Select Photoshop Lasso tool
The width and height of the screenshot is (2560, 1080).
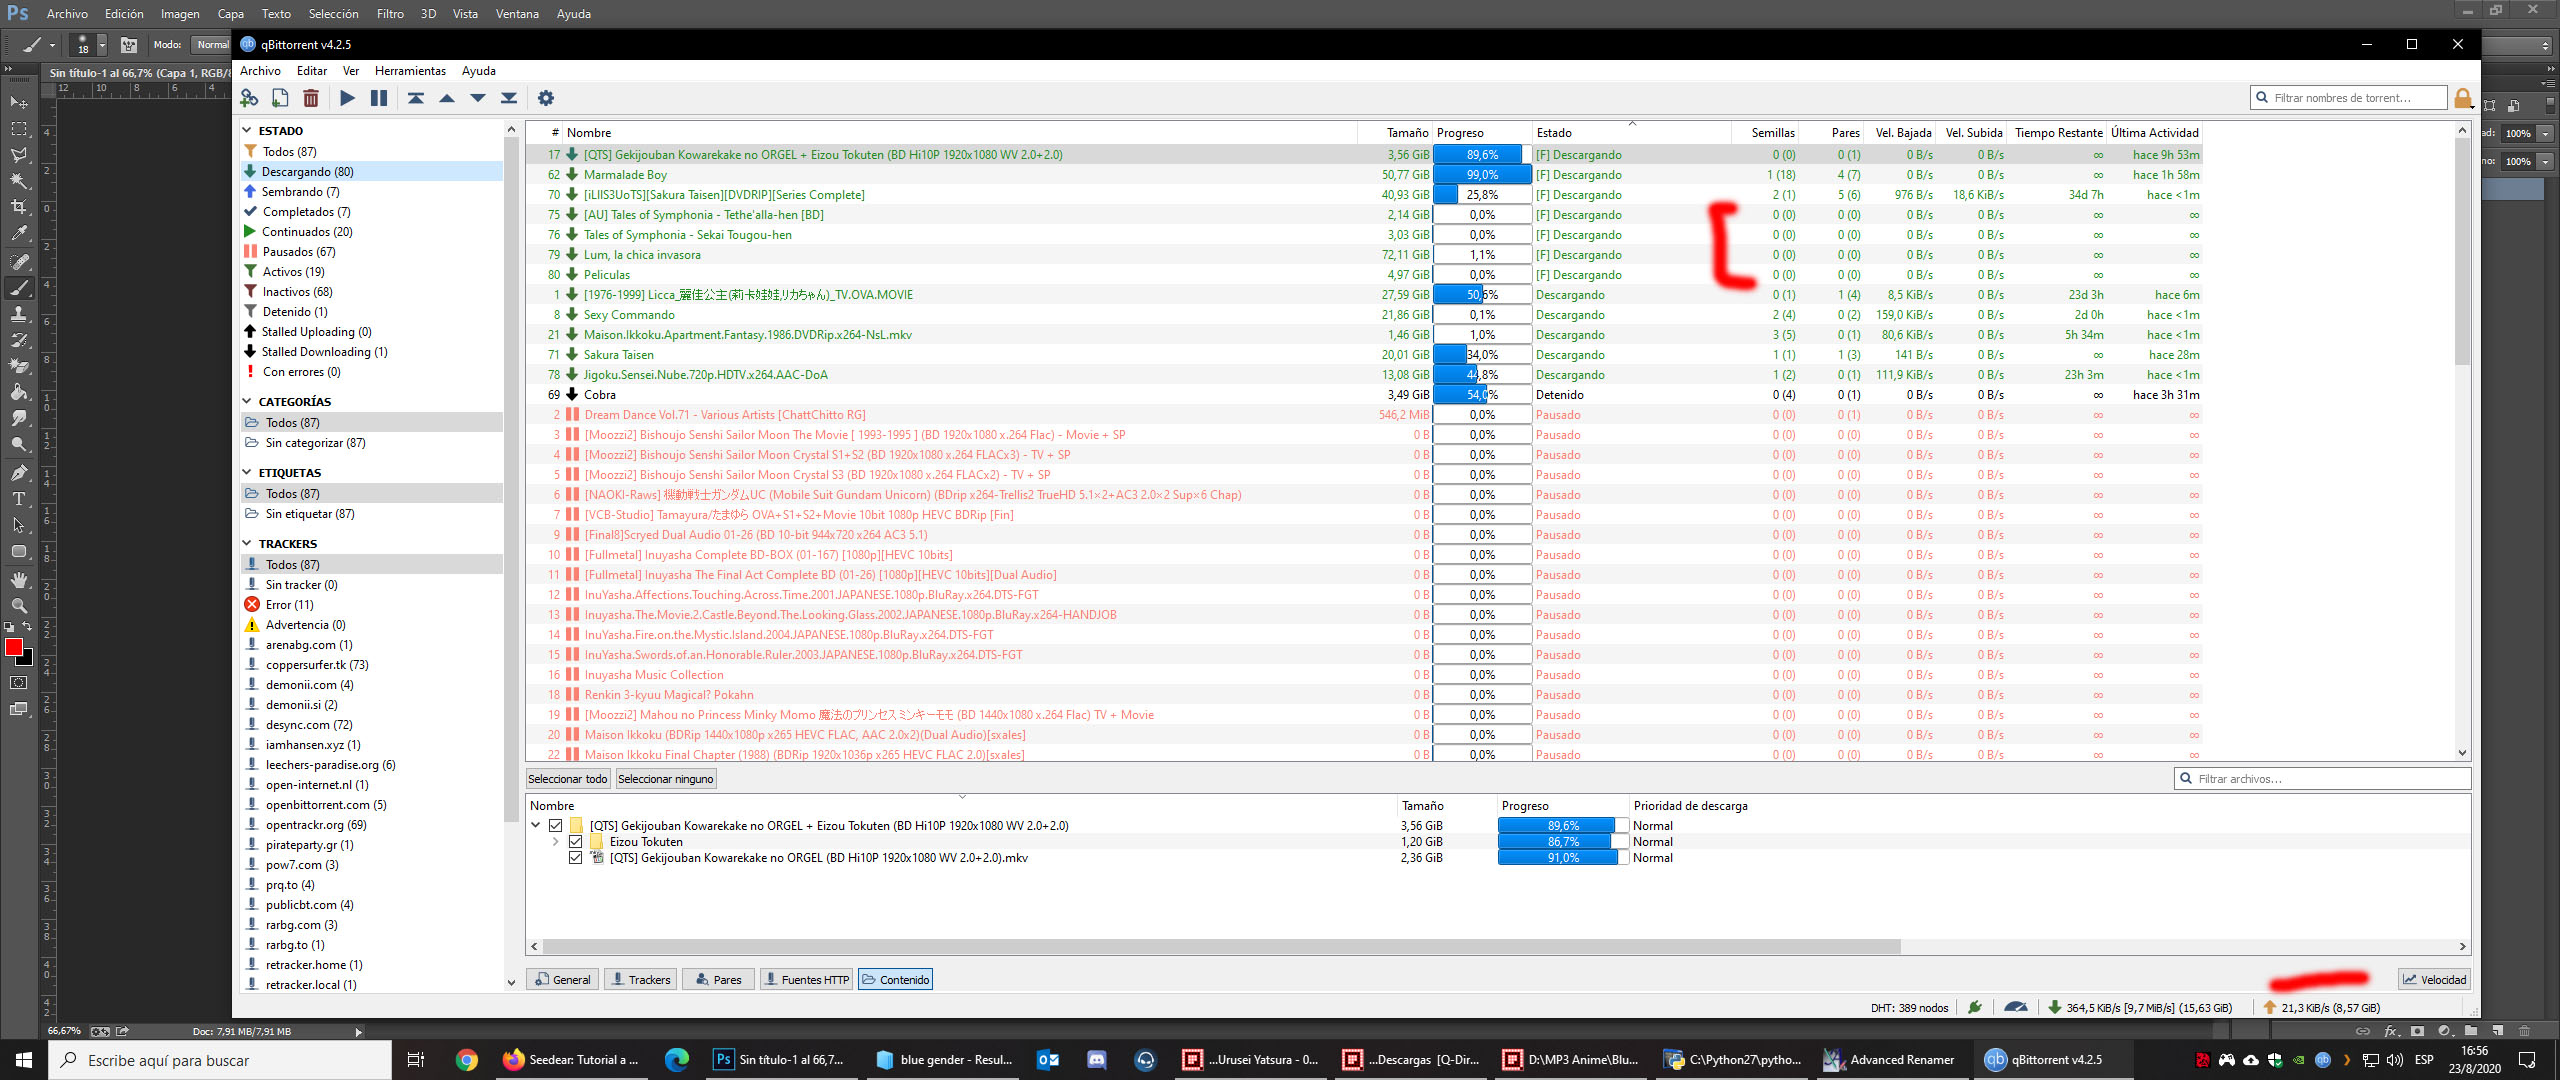19,155
